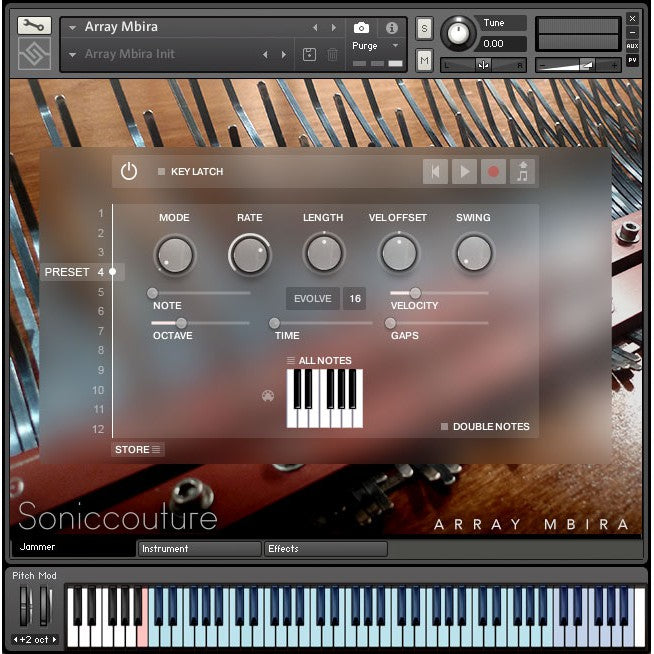Select preset slot 1
The image size is (654, 654).
(x=101, y=213)
